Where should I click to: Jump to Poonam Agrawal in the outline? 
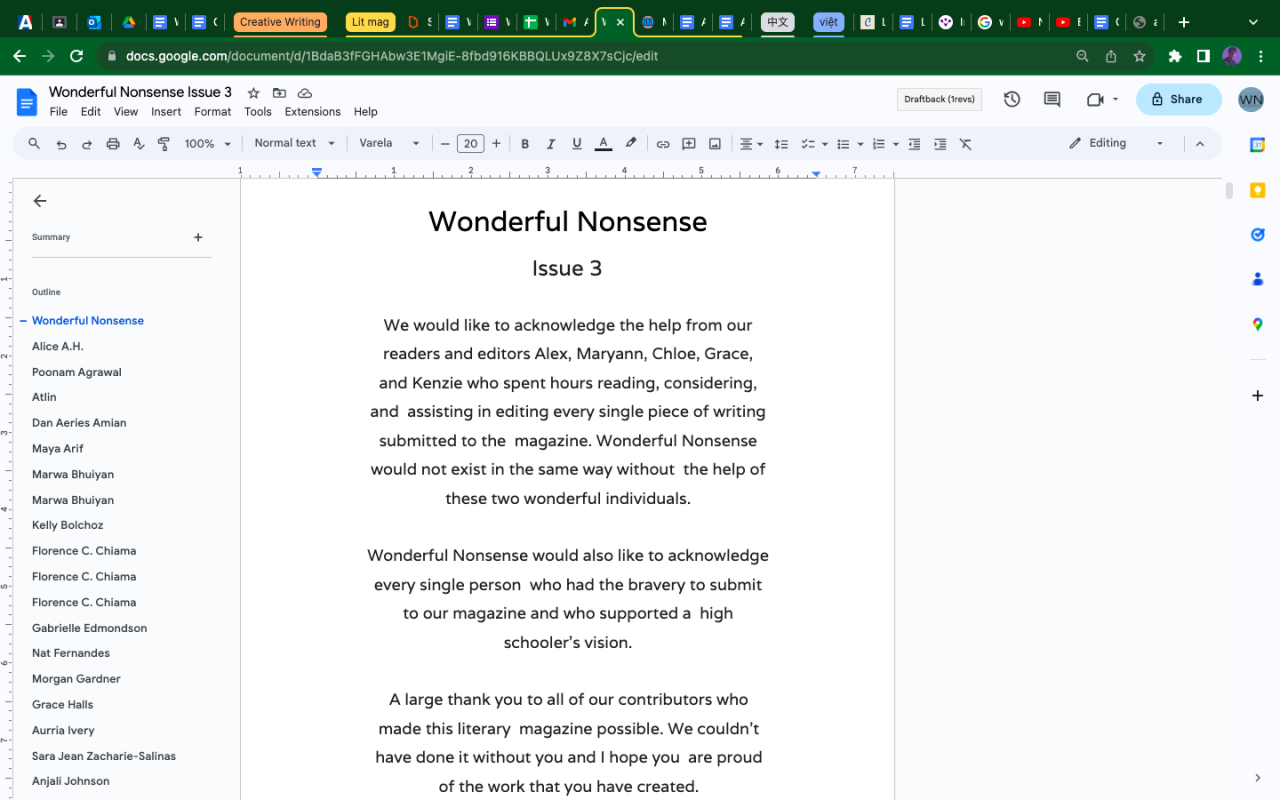point(77,372)
